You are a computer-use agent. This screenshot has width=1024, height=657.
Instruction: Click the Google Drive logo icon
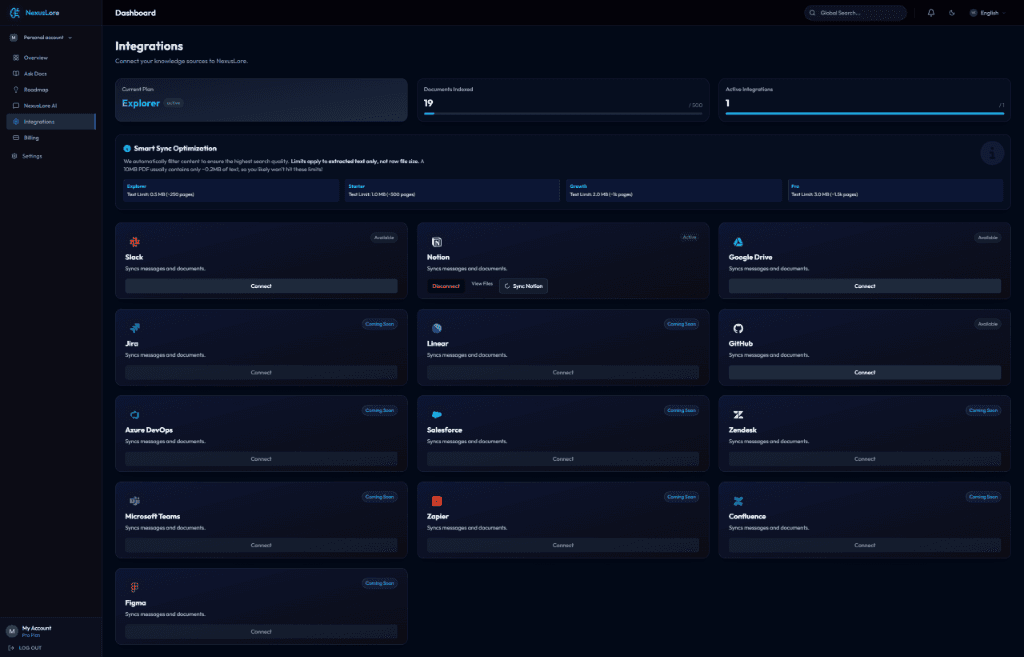click(x=738, y=242)
